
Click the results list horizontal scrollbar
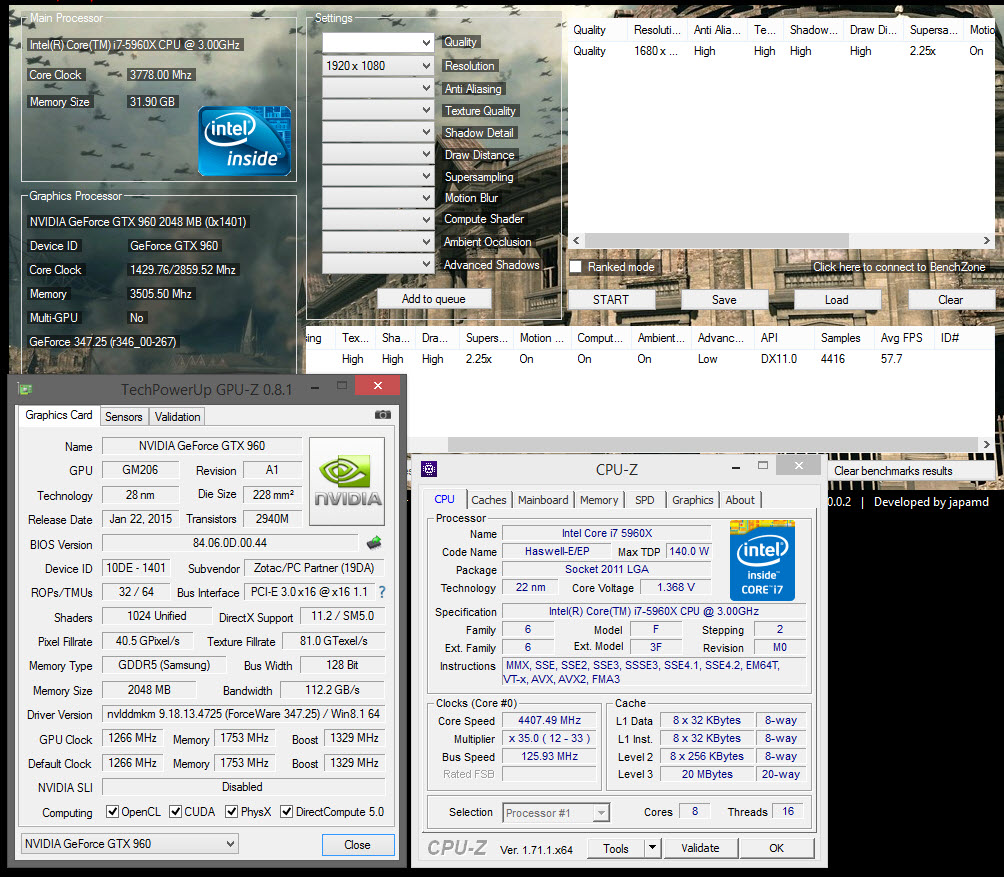(714, 444)
